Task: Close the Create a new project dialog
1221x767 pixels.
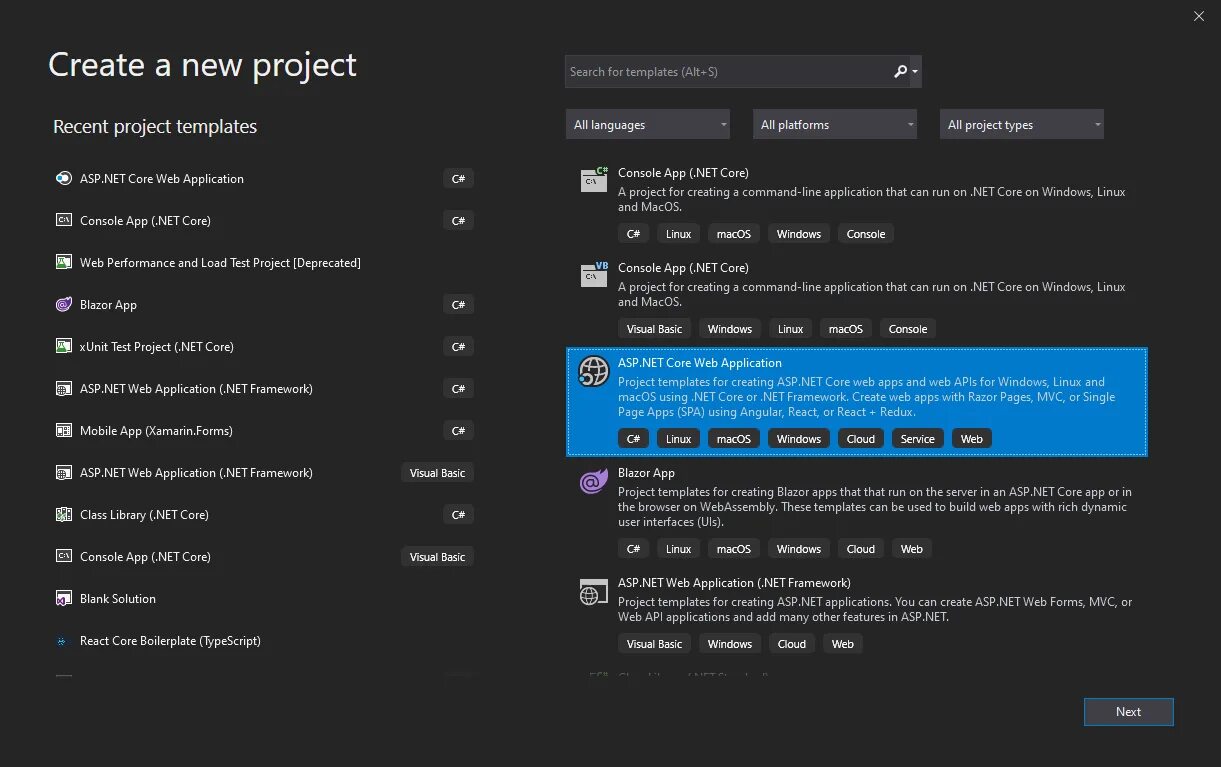Action: click(x=1199, y=16)
